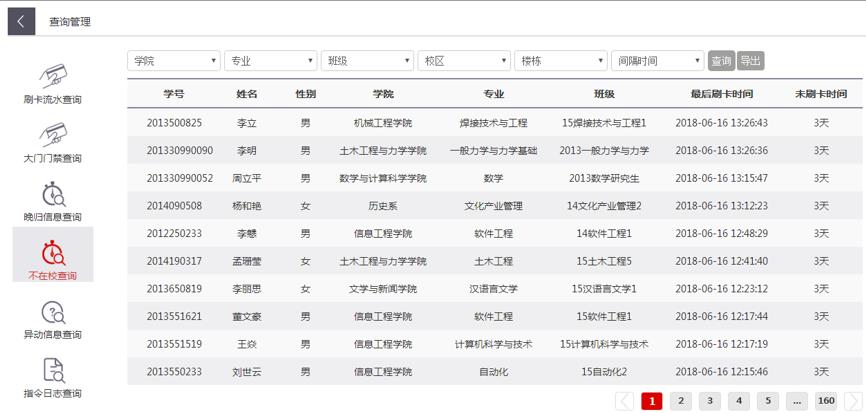Jump to page 3
This screenshot has height=413, width=866.
[709, 401]
